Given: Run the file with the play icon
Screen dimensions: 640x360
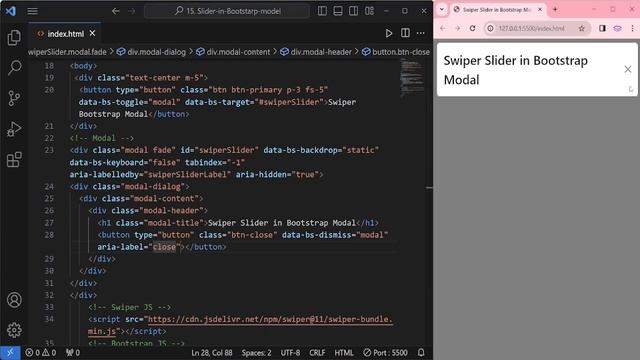Looking at the screenshot, I should pyautogui.click(x=389, y=33).
